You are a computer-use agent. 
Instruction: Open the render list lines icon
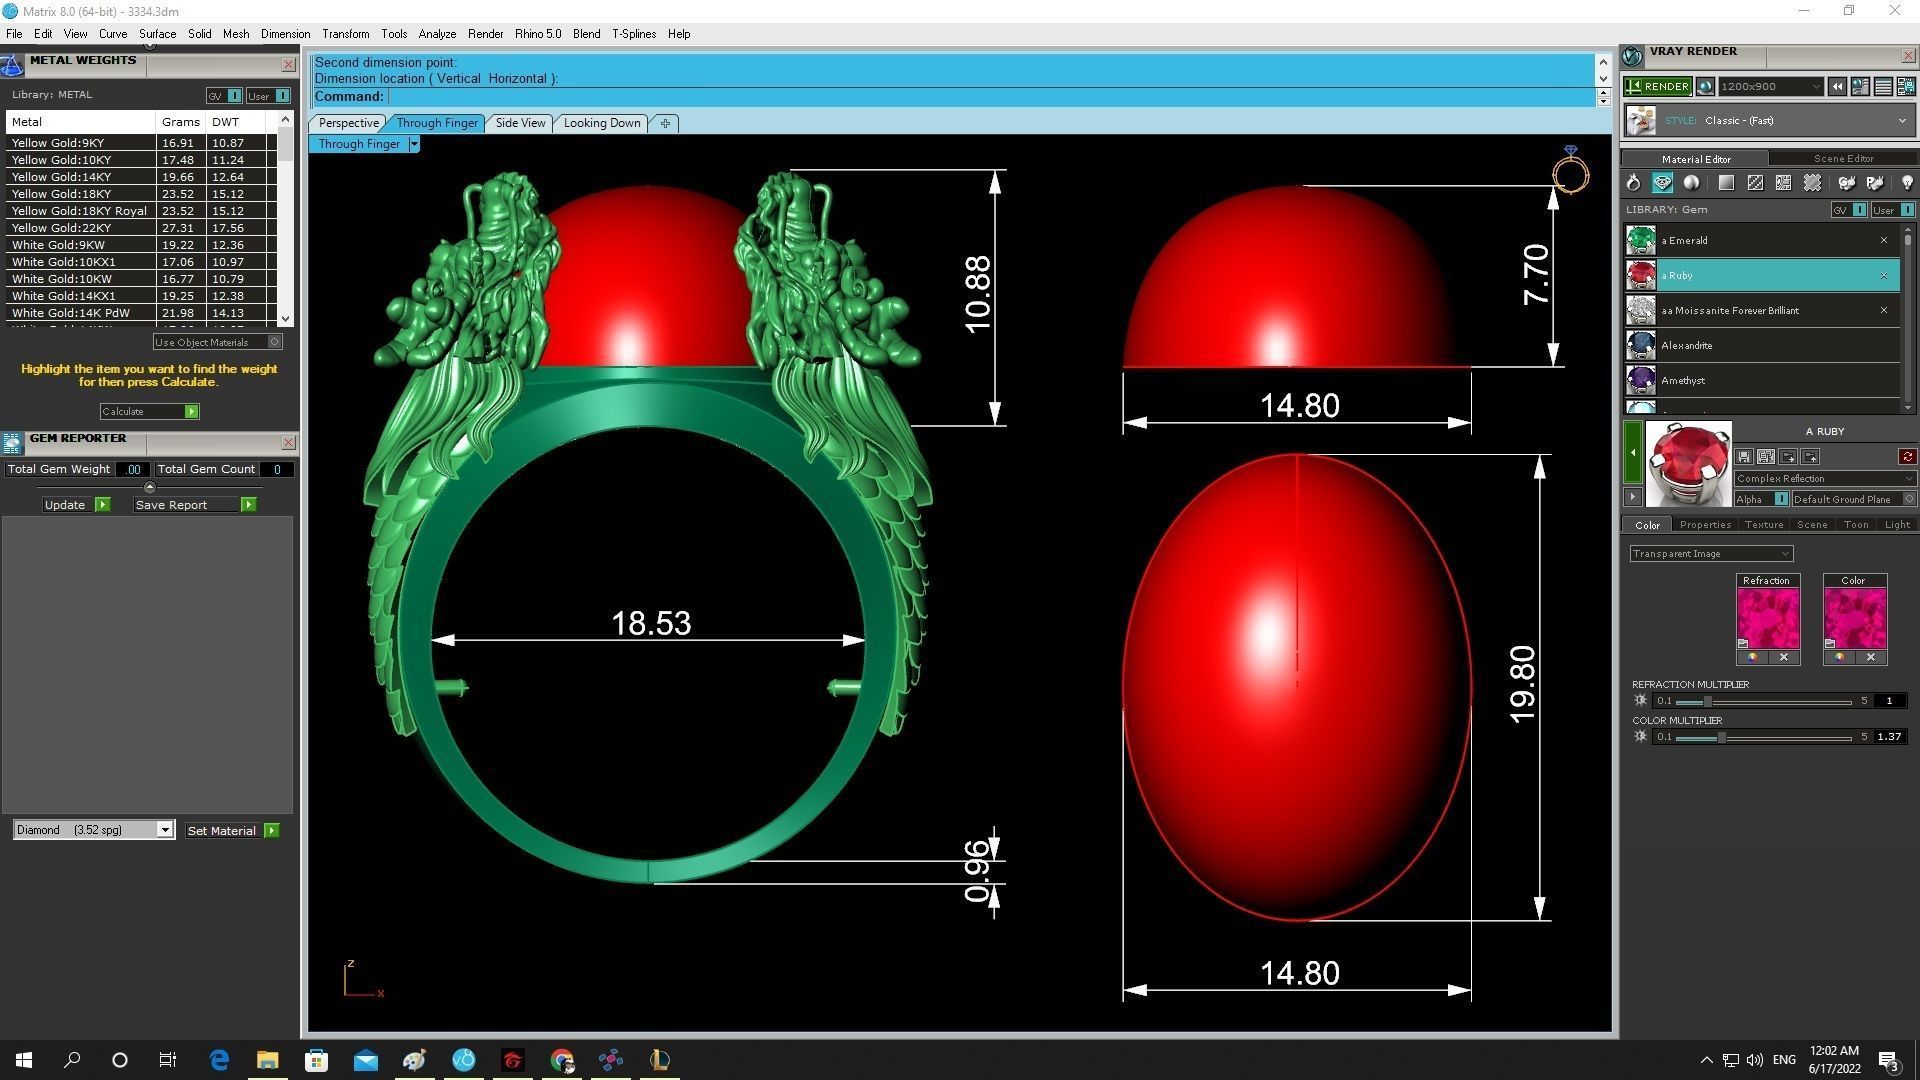click(1882, 87)
